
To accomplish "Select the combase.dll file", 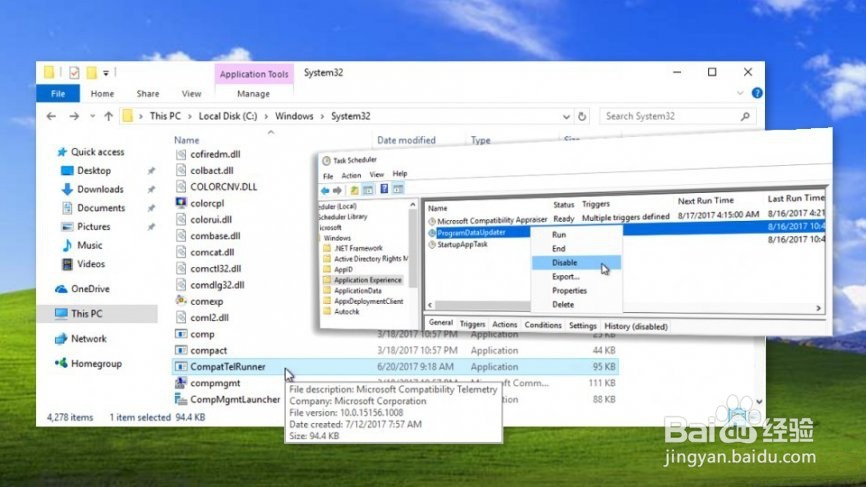I will coord(215,236).
